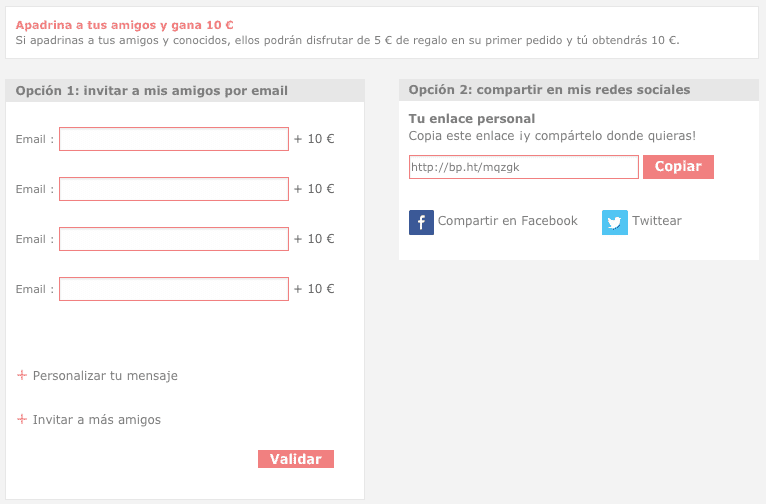Click the Twitter bird icon
The width and height of the screenshot is (766, 504).
point(614,222)
